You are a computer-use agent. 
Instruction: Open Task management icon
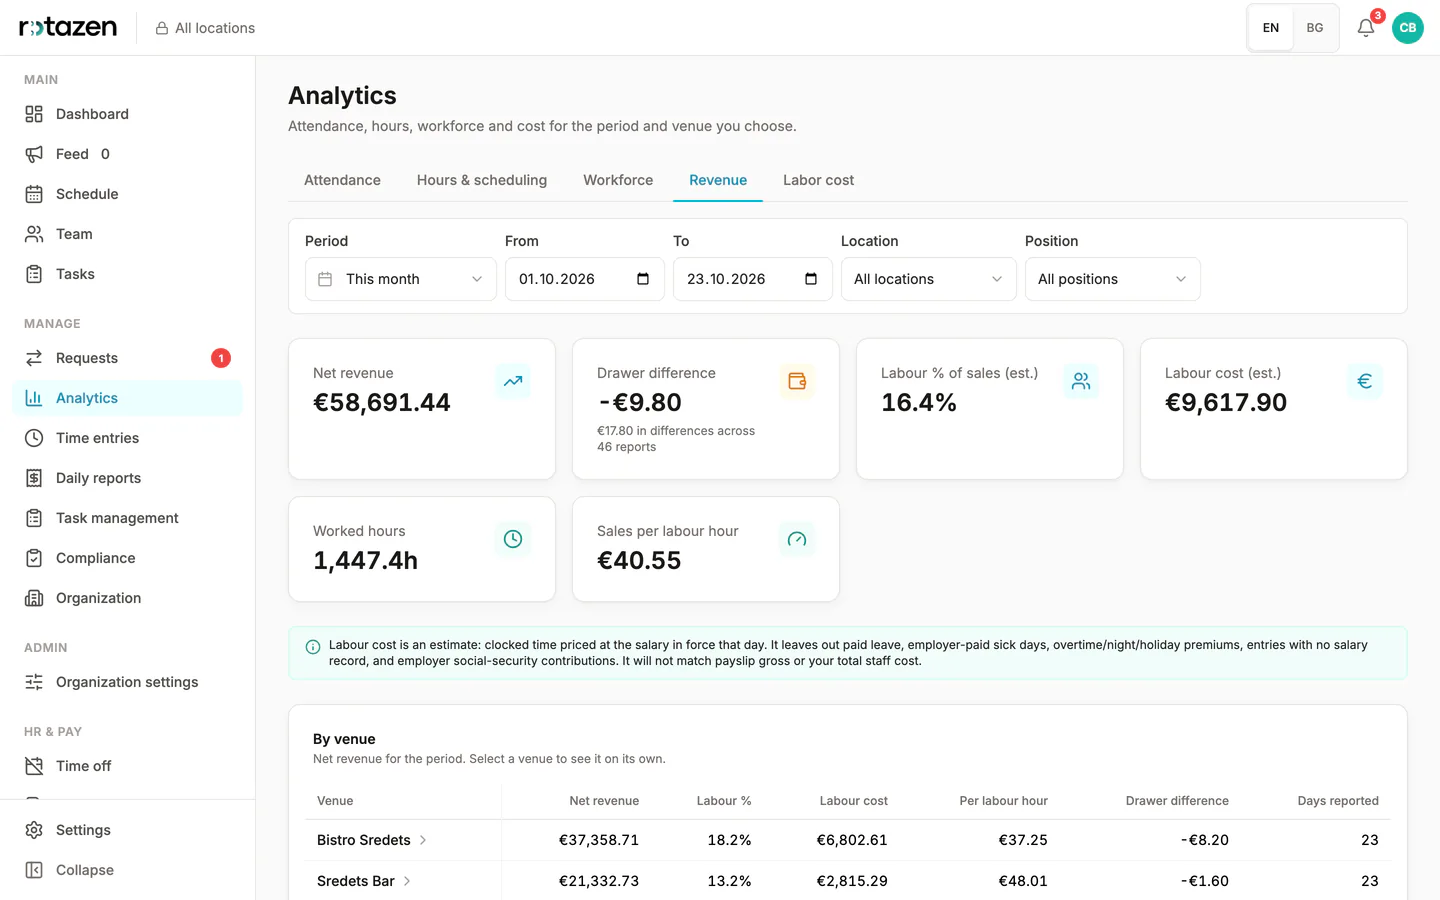point(34,518)
